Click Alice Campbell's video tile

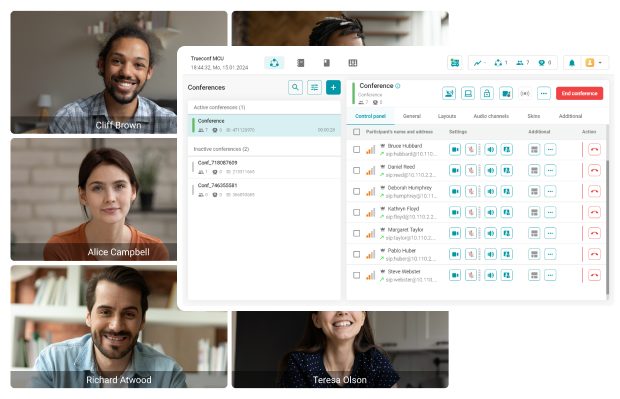(93, 199)
